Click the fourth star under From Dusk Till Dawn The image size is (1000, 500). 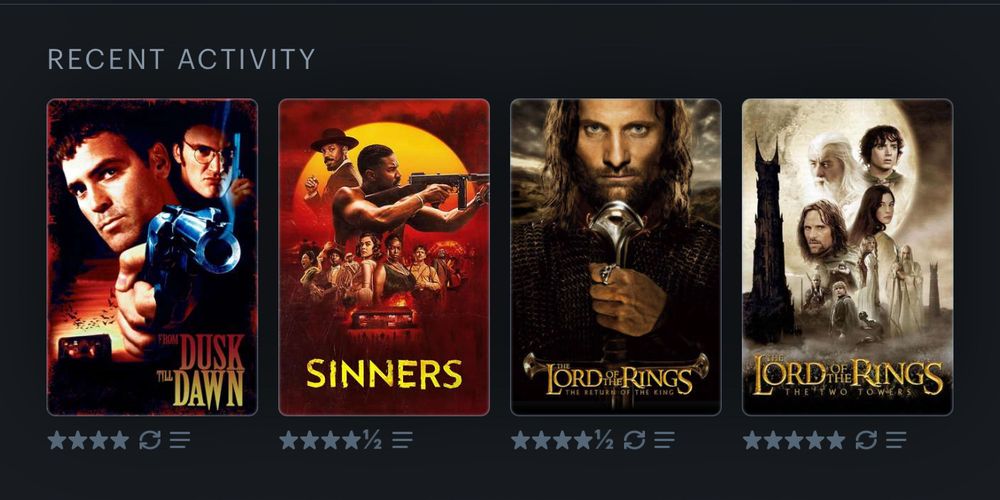(119, 440)
